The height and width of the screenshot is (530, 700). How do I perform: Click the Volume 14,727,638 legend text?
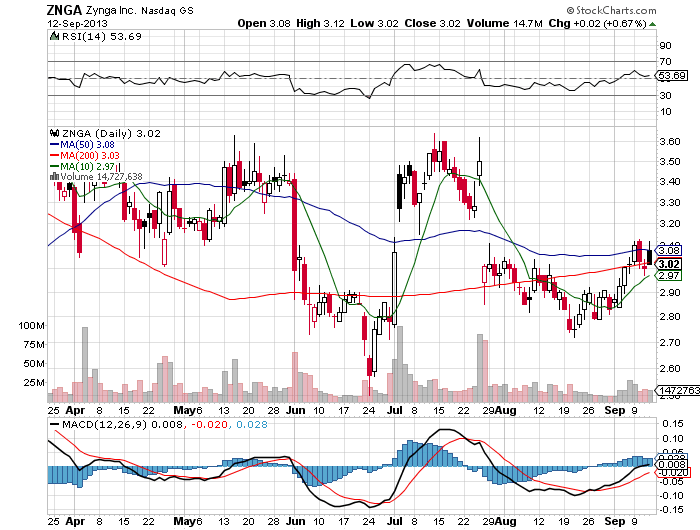coord(101,177)
